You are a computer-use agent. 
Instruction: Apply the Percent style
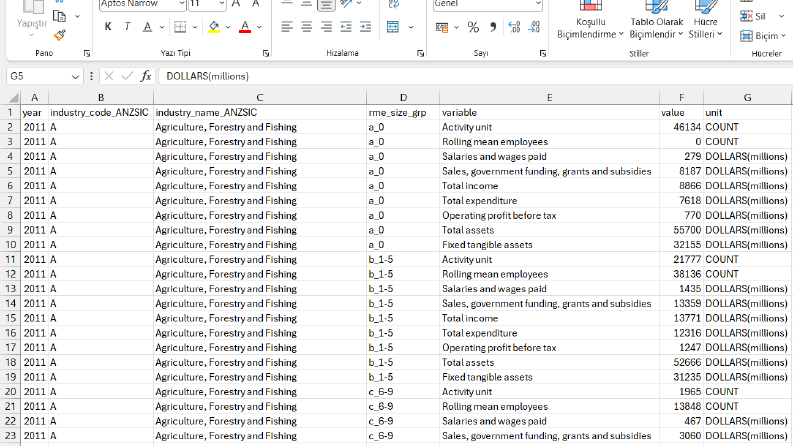[473, 27]
